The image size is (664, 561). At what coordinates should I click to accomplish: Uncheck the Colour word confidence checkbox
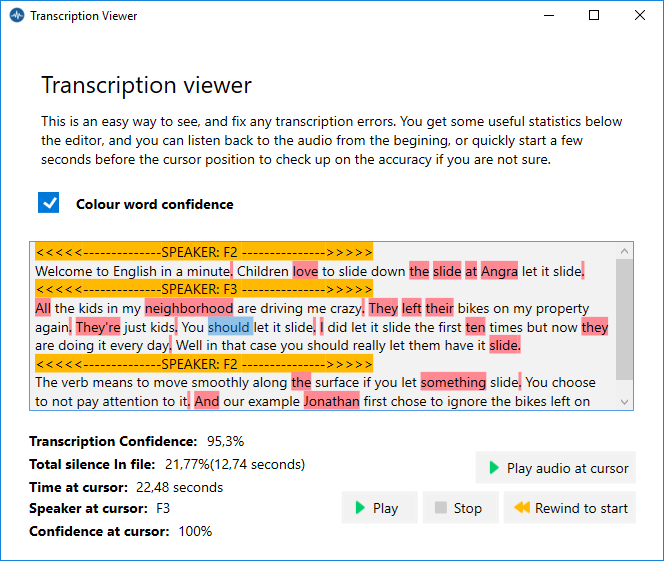point(49,203)
